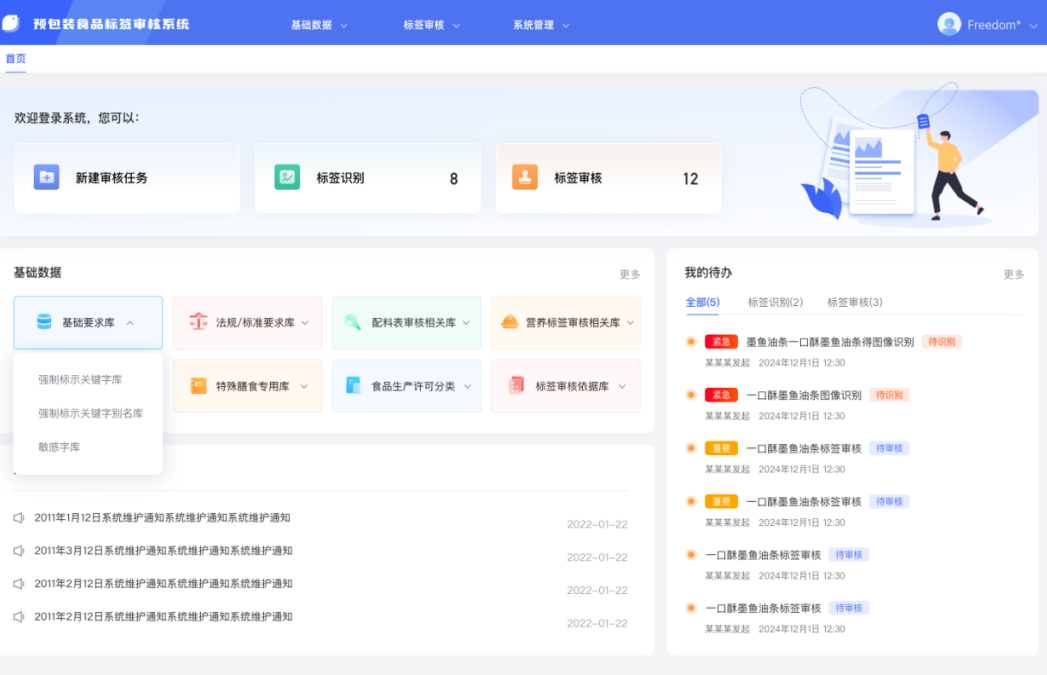Click the 法规/标准要求库 scales icon
Image resolution: width=1047 pixels, height=675 pixels.
[x=198, y=322]
